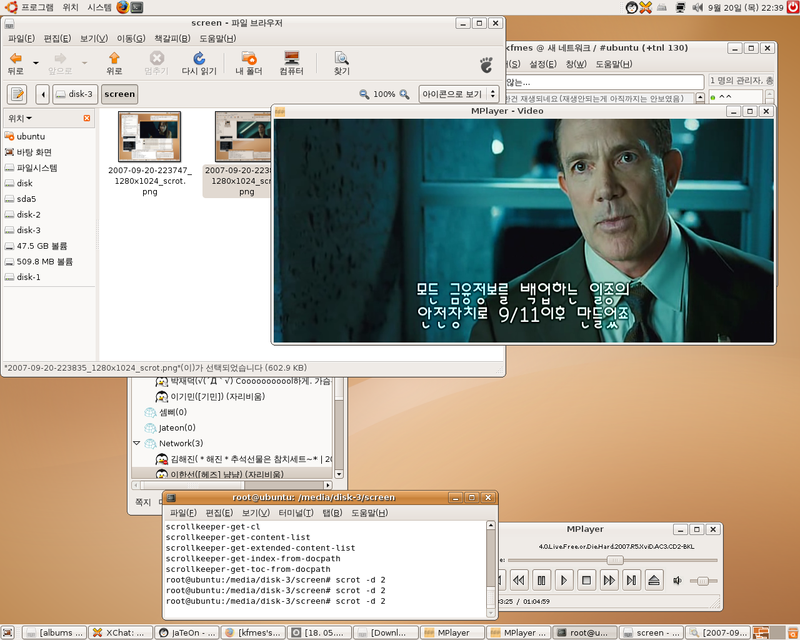
Task: Open the 위치 sidebar selector dropdown
Action: [20, 118]
